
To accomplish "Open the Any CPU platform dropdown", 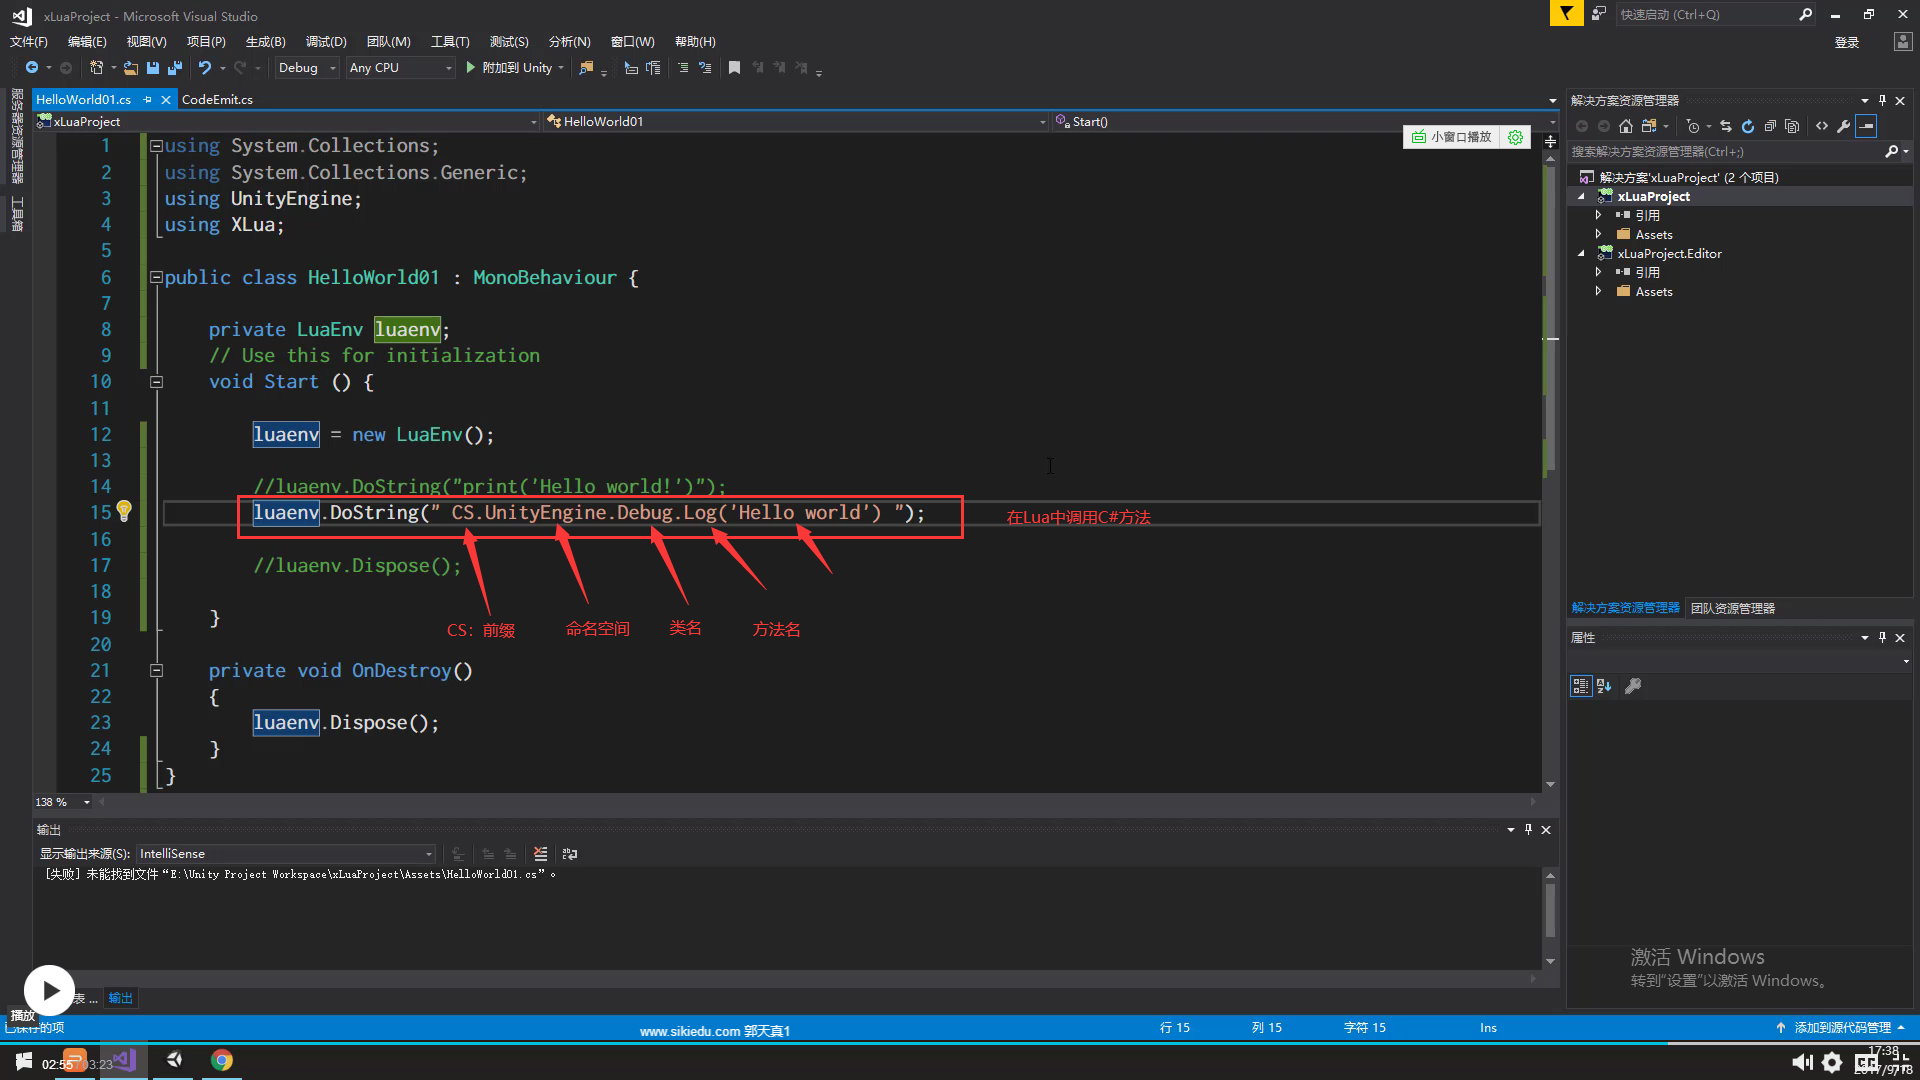I will [400, 68].
